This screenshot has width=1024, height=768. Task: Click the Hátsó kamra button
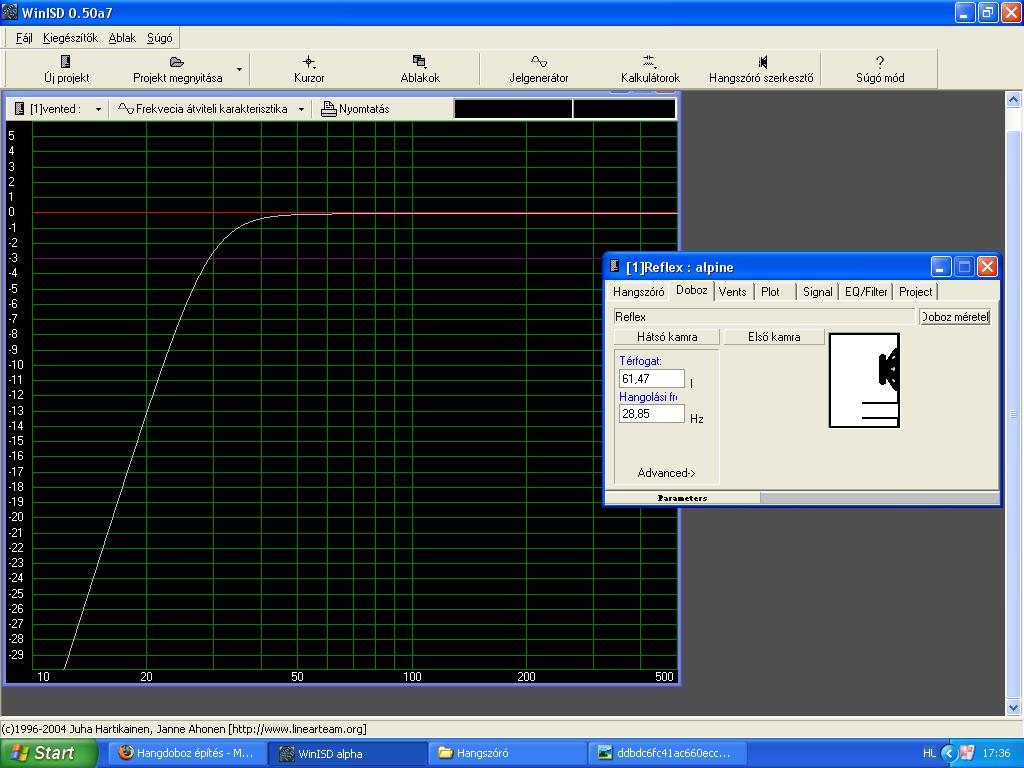tap(666, 337)
